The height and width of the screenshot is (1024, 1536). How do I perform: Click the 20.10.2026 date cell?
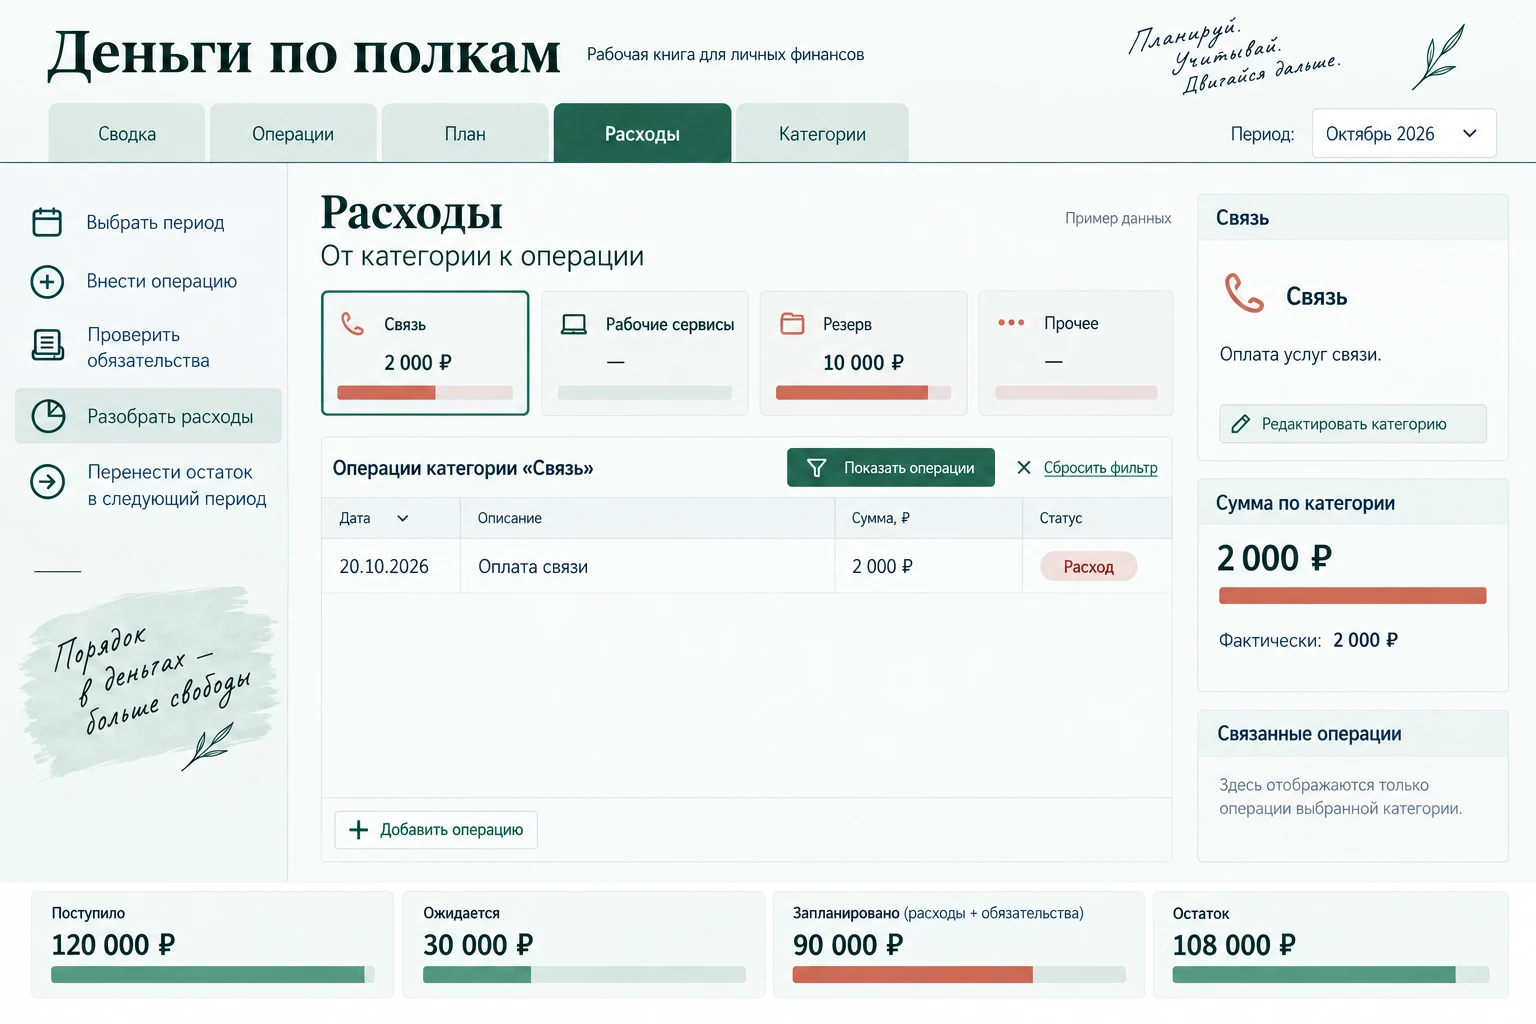click(391, 567)
